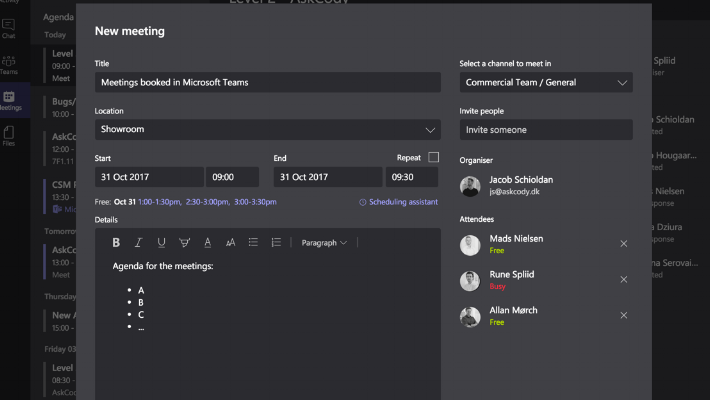Open the channel dropdown Commercial Team / General
The width and height of the screenshot is (710, 400).
(546, 82)
